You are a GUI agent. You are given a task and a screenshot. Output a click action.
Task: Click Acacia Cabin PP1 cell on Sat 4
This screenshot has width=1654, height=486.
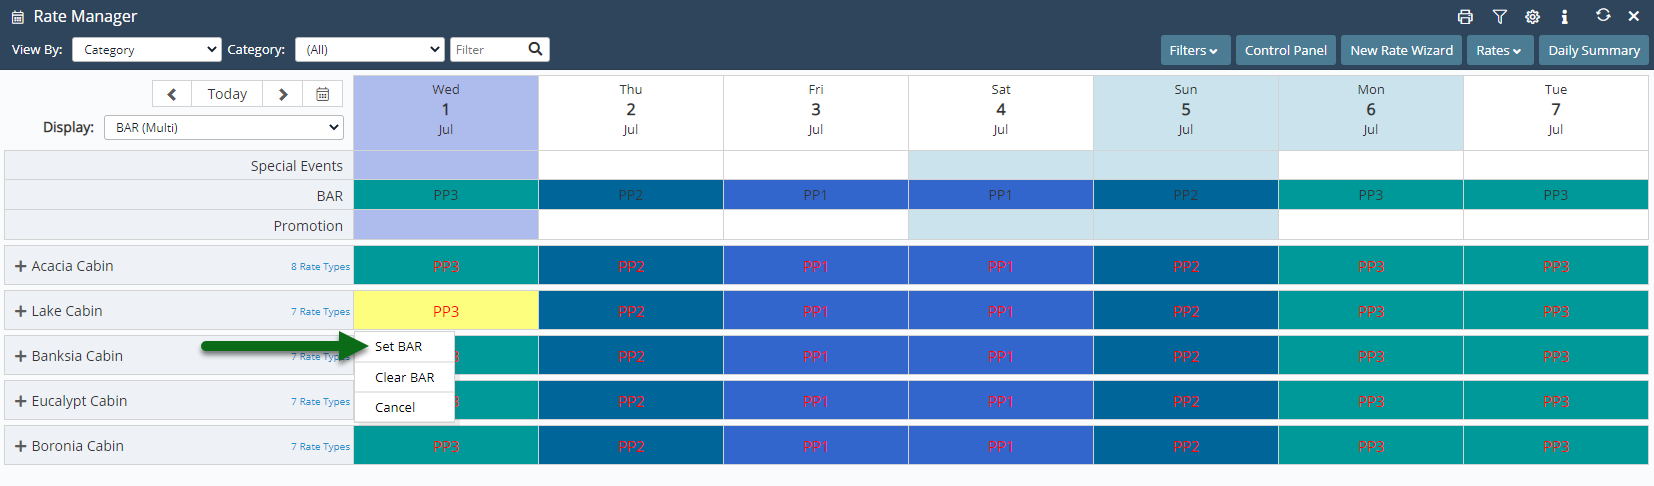tap(1001, 266)
